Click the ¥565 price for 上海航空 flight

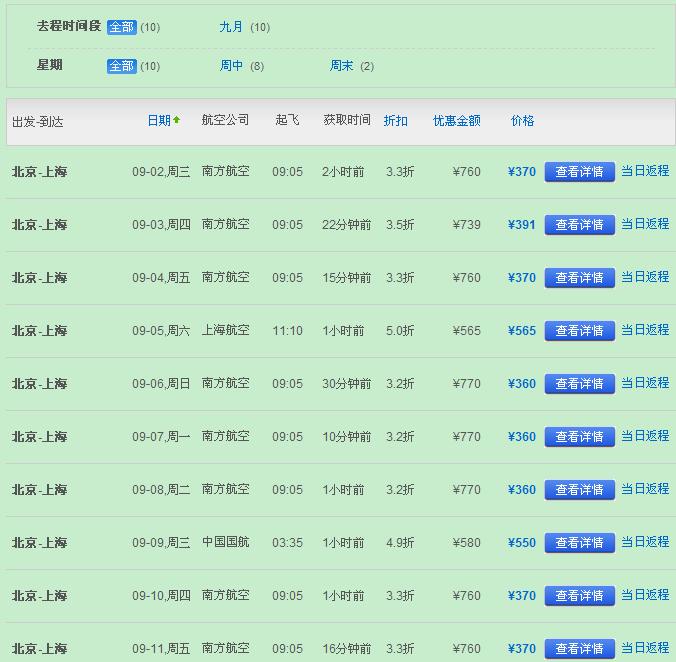522,331
